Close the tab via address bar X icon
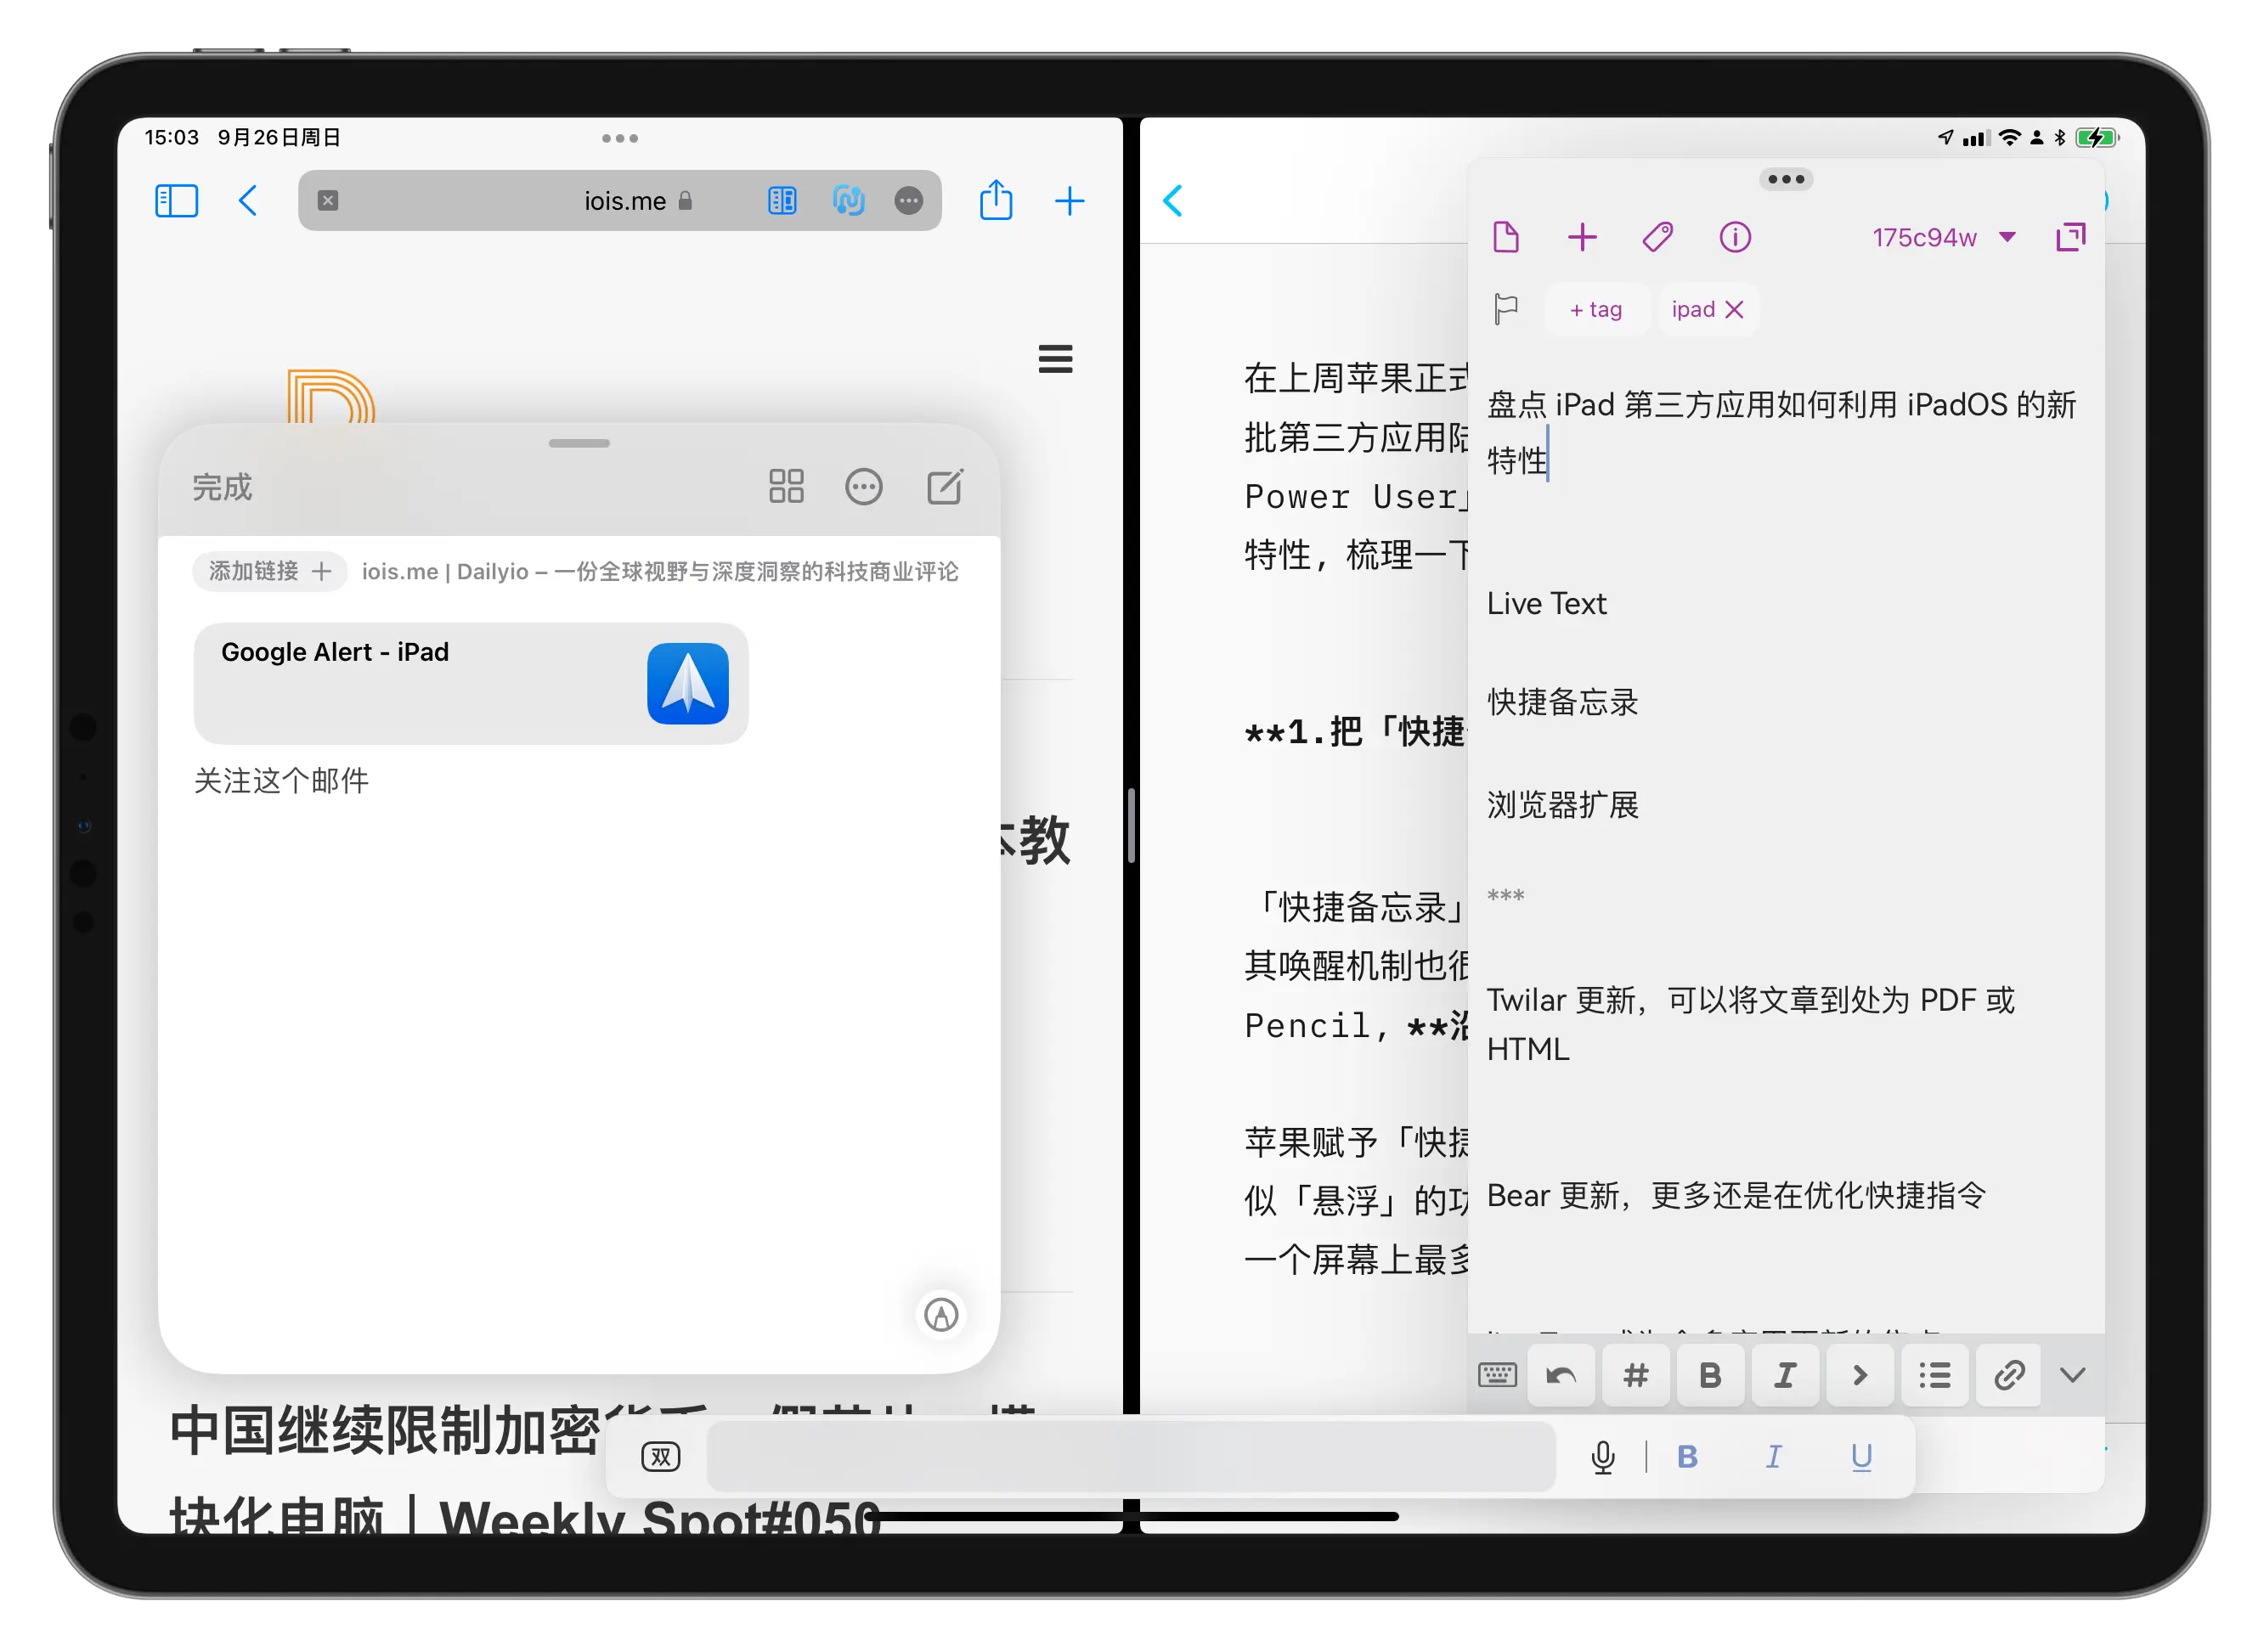Viewport: 2264px width, 1652px height. (x=328, y=201)
